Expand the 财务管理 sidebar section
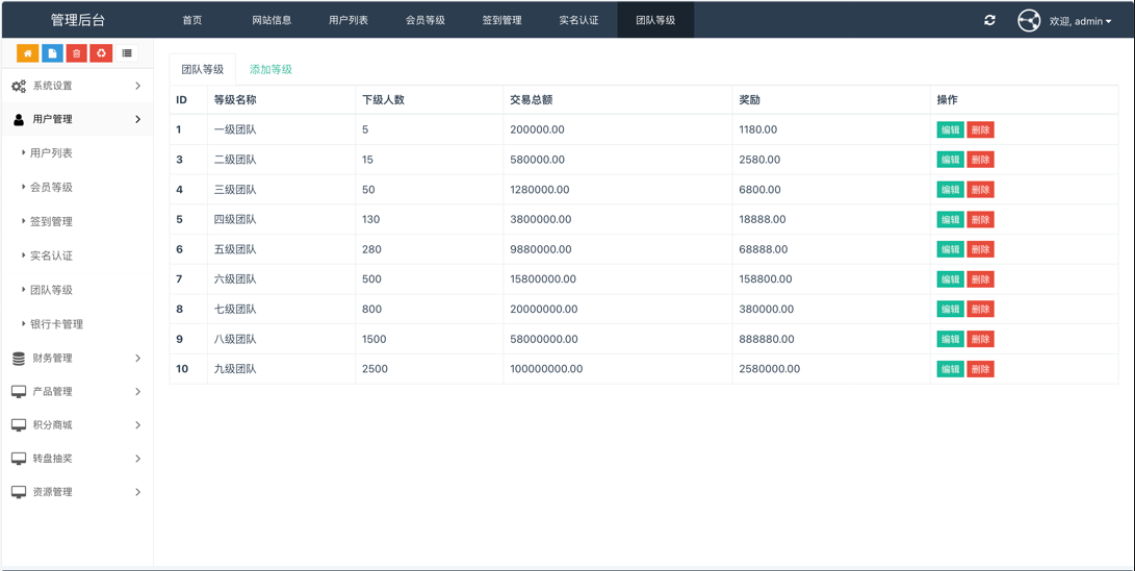The height and width of the screenshot is (571, 1135). click(77, 358)
